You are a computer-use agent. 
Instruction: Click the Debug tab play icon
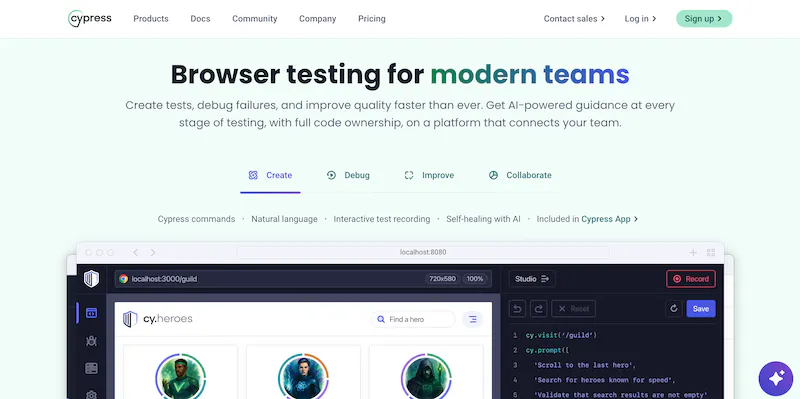331,176
